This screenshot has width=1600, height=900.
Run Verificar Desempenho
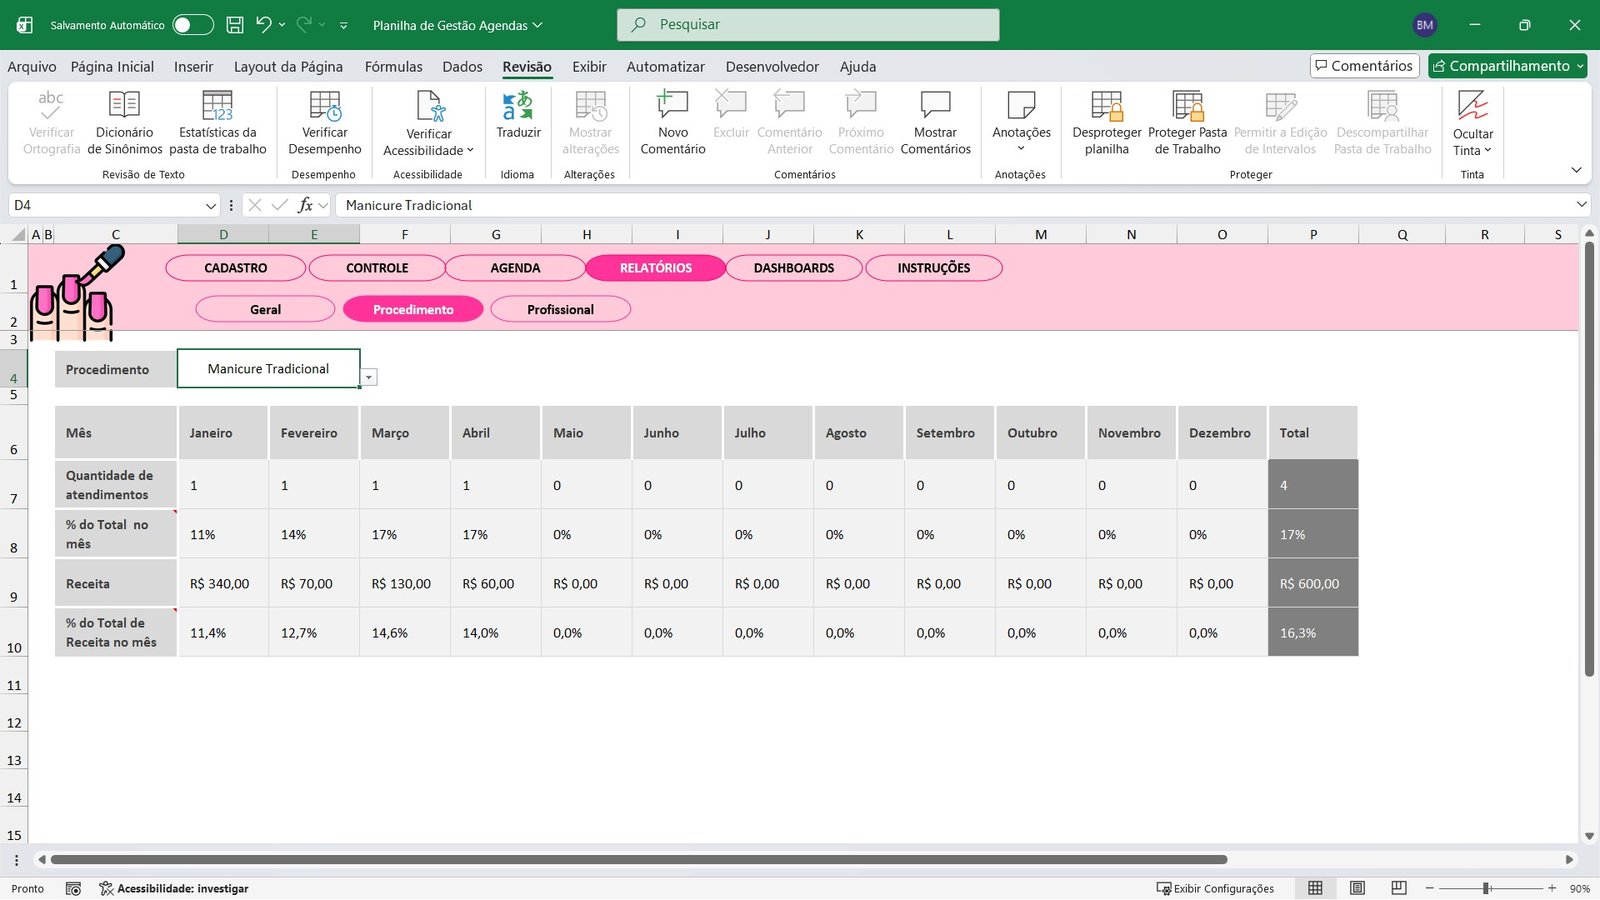pyautogui.click(x=324, y=122)
